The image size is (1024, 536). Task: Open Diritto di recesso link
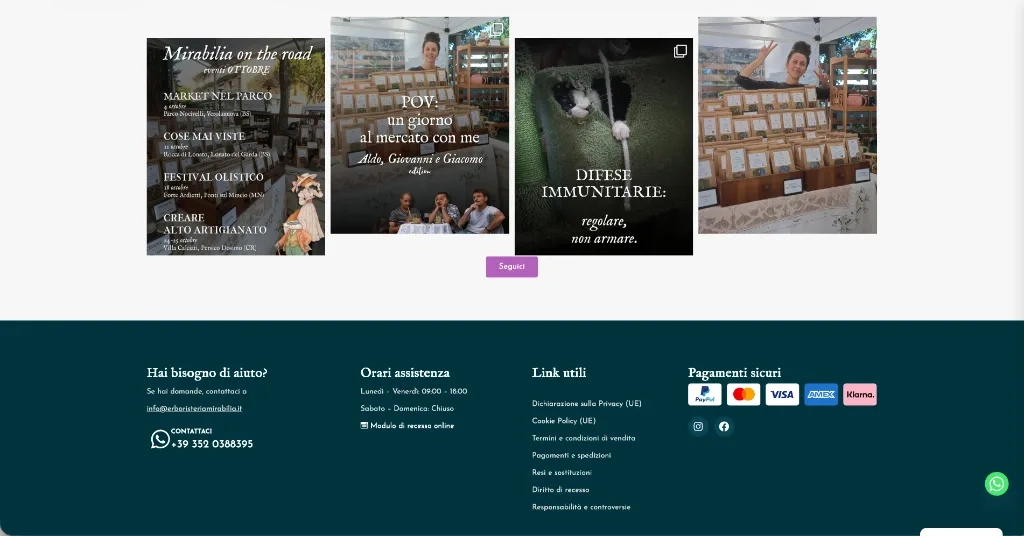(560, 490)
